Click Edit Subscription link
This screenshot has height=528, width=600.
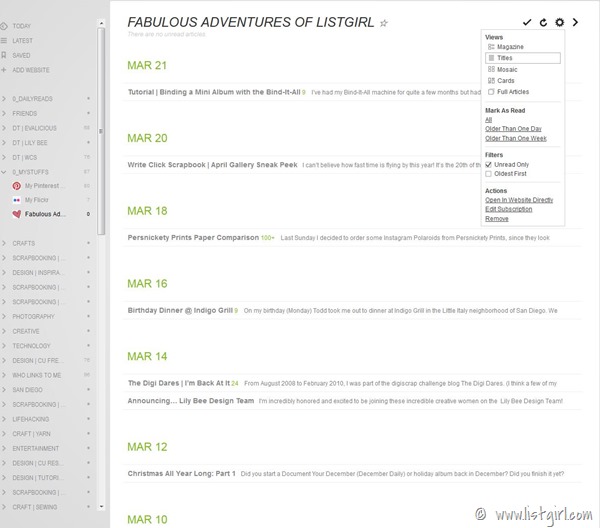tap(510, 209)
